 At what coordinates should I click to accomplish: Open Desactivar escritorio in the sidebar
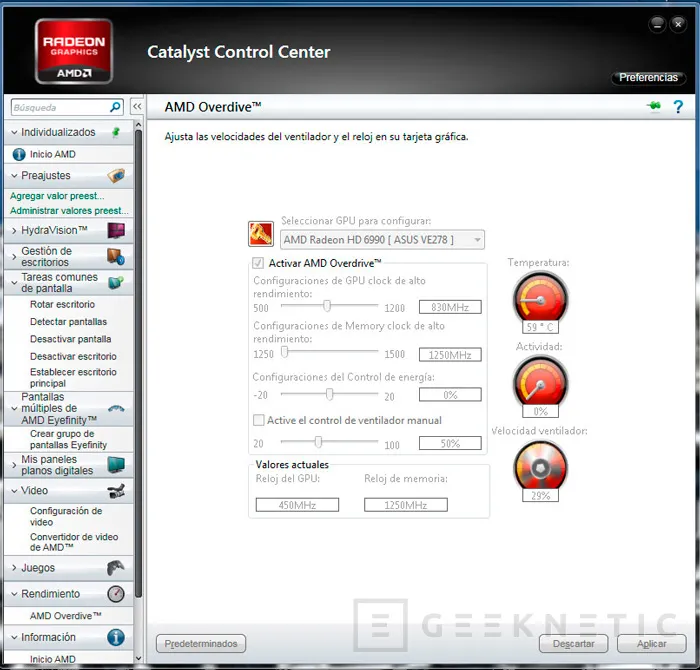pyautogui.click(x=73, y=357)
